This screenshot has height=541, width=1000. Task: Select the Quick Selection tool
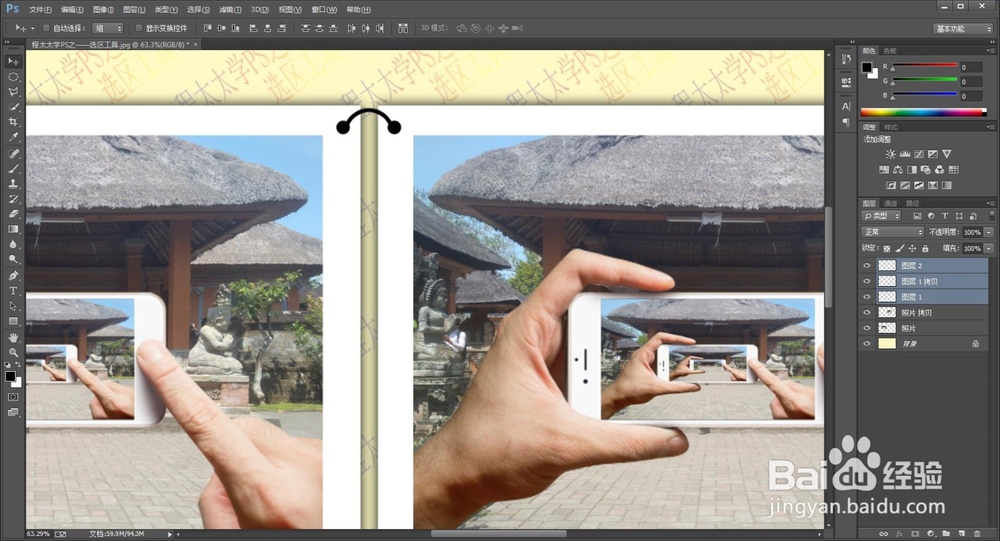pyautogui.click(x=13, y=107)
